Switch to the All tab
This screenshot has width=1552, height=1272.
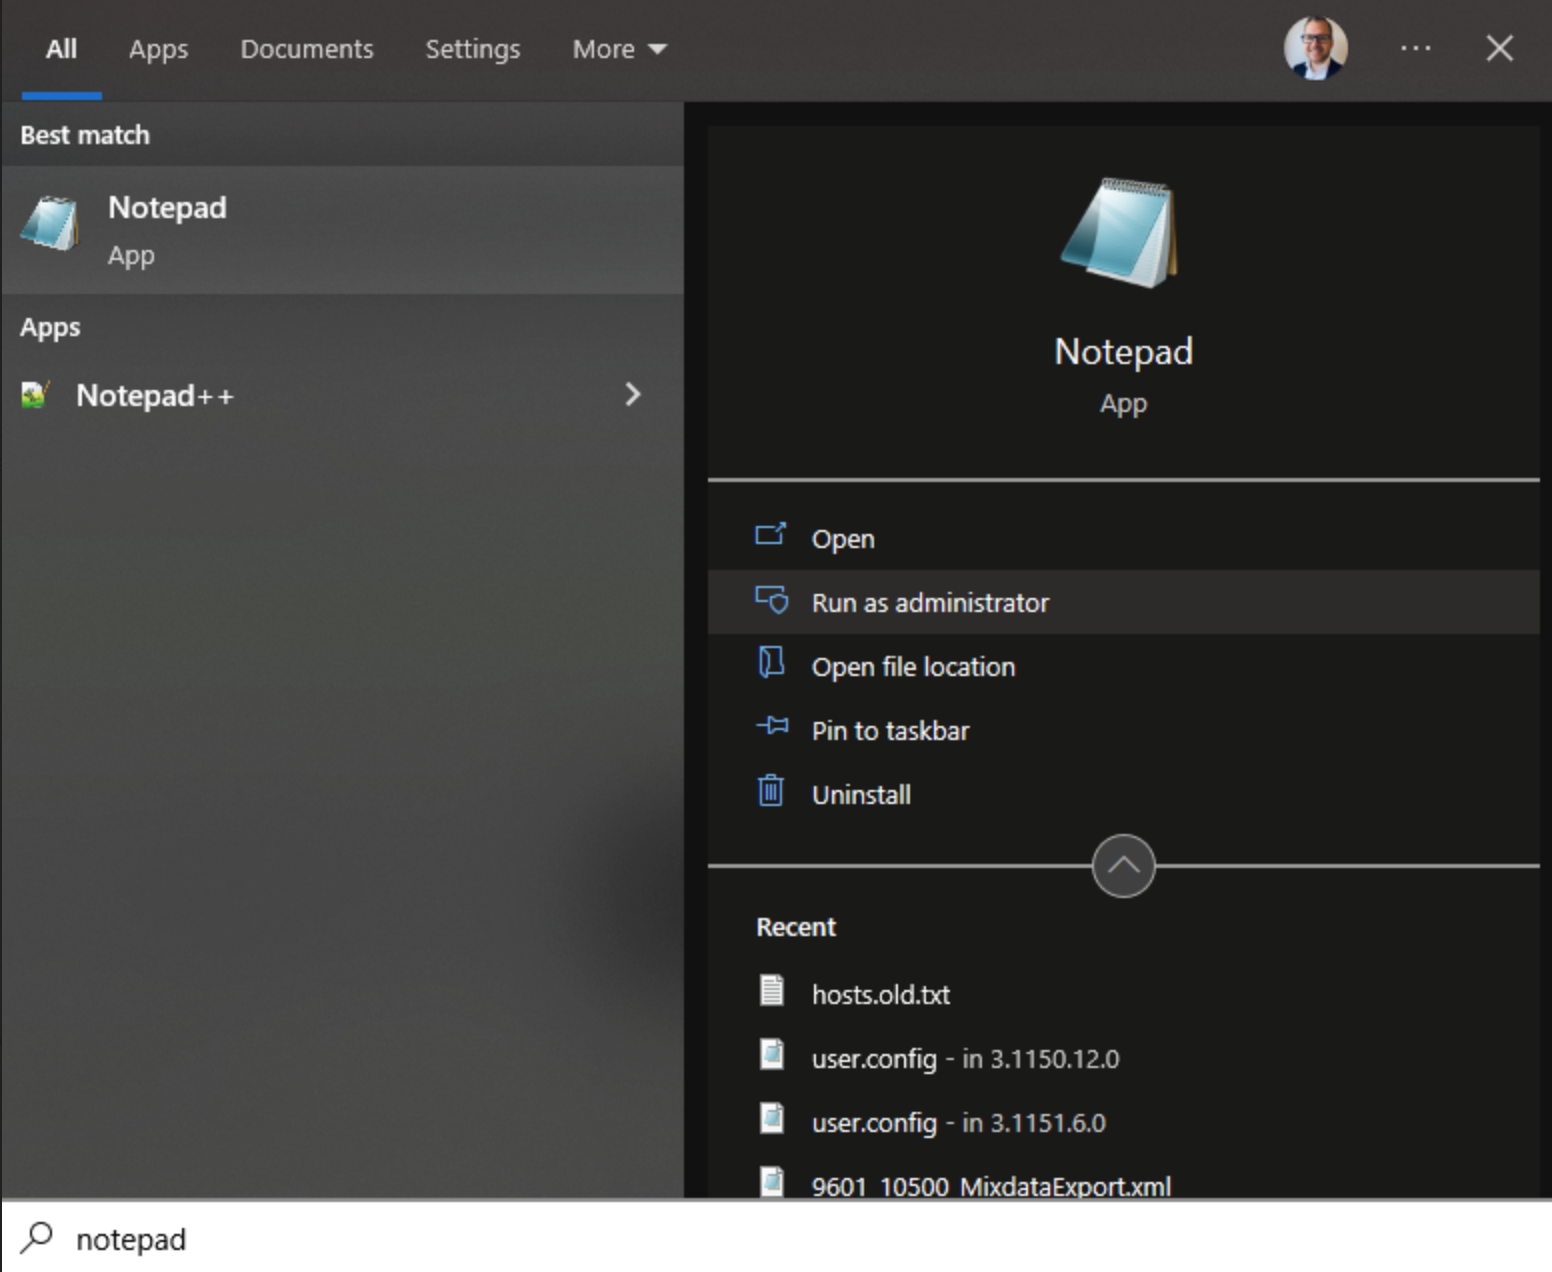pyautogui.click(x=61, y=49)
